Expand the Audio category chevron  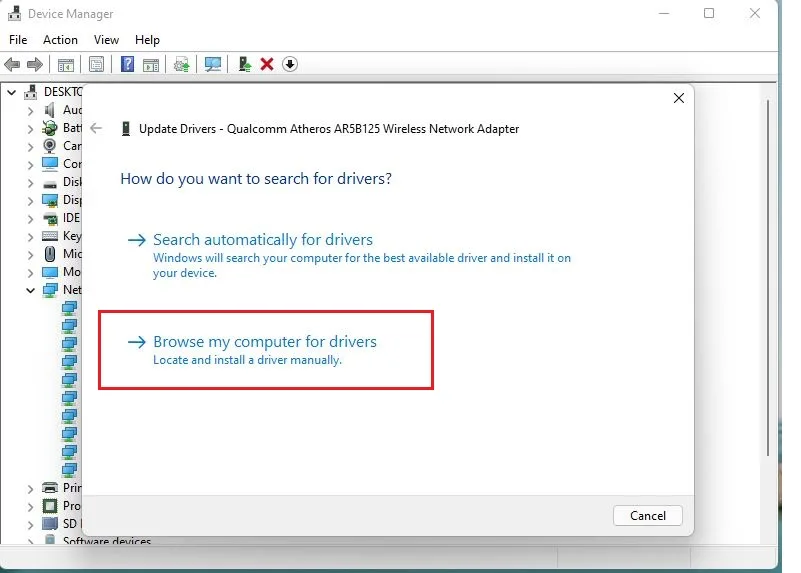click(x=30, y=111)
